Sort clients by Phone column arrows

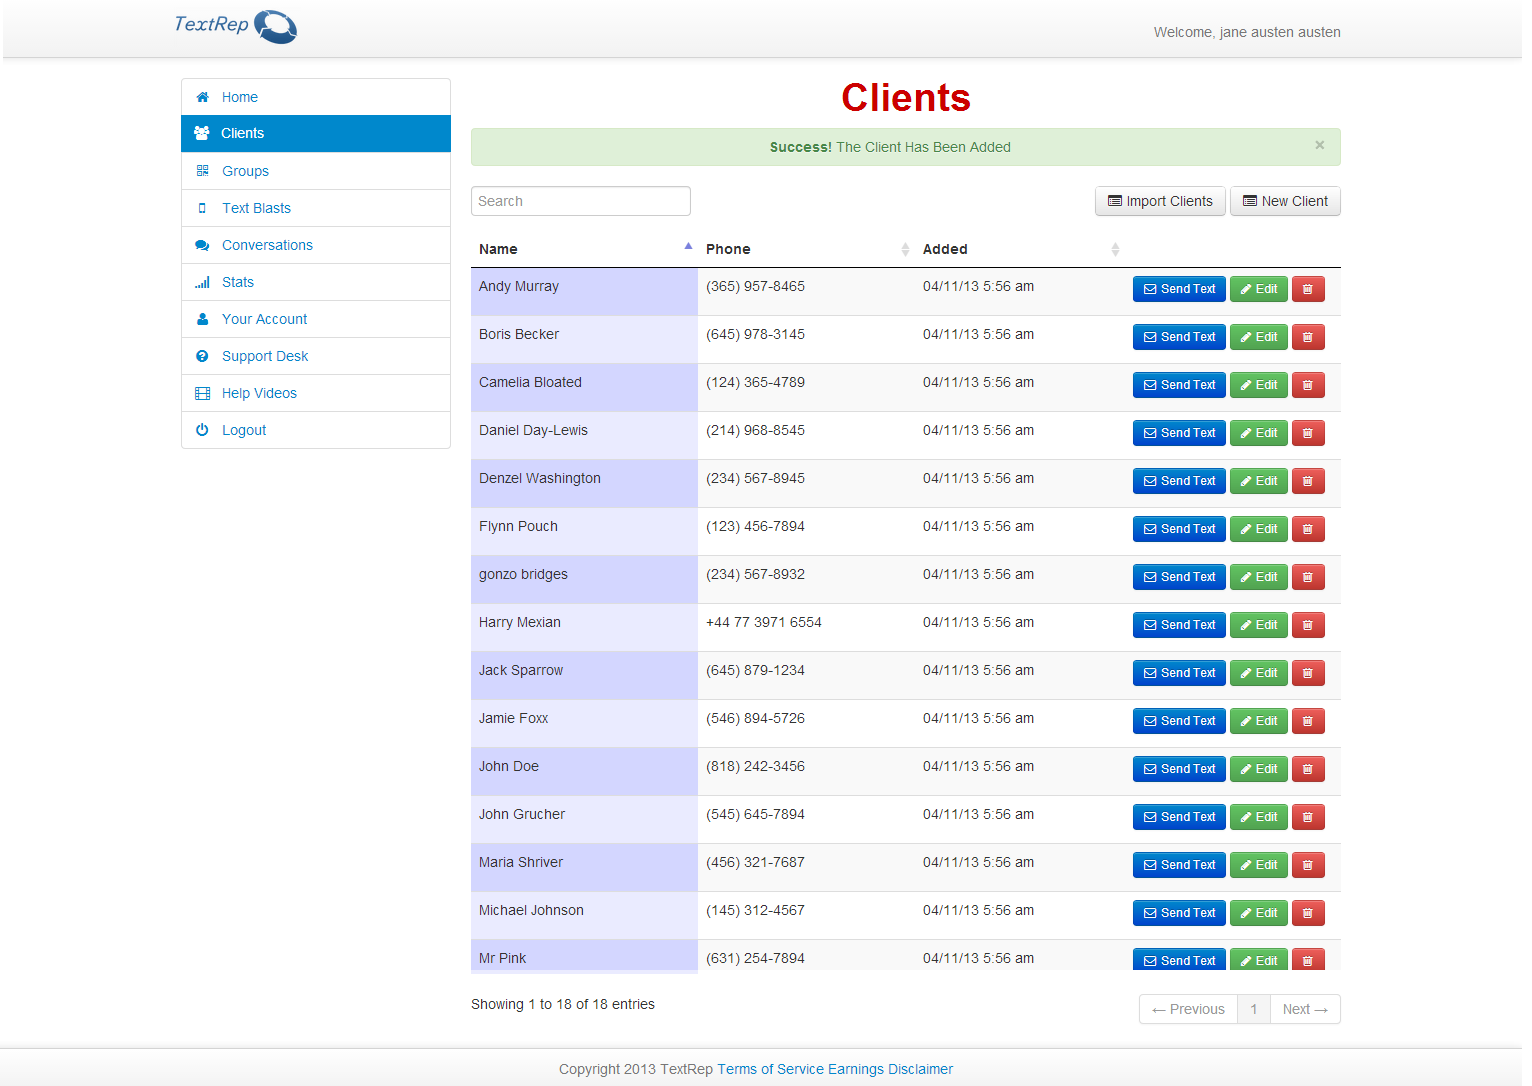point(904,249)
